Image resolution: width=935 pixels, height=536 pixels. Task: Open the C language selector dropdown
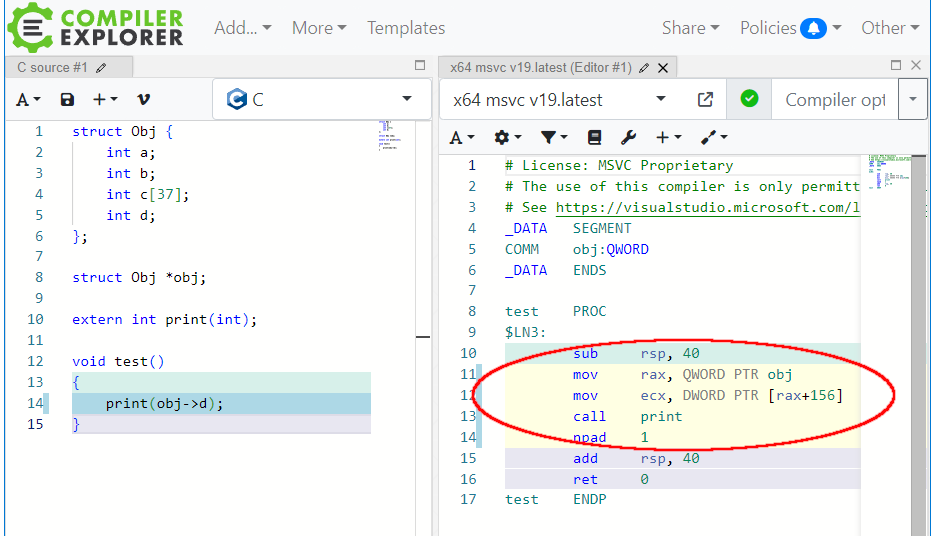coord(321,99)
